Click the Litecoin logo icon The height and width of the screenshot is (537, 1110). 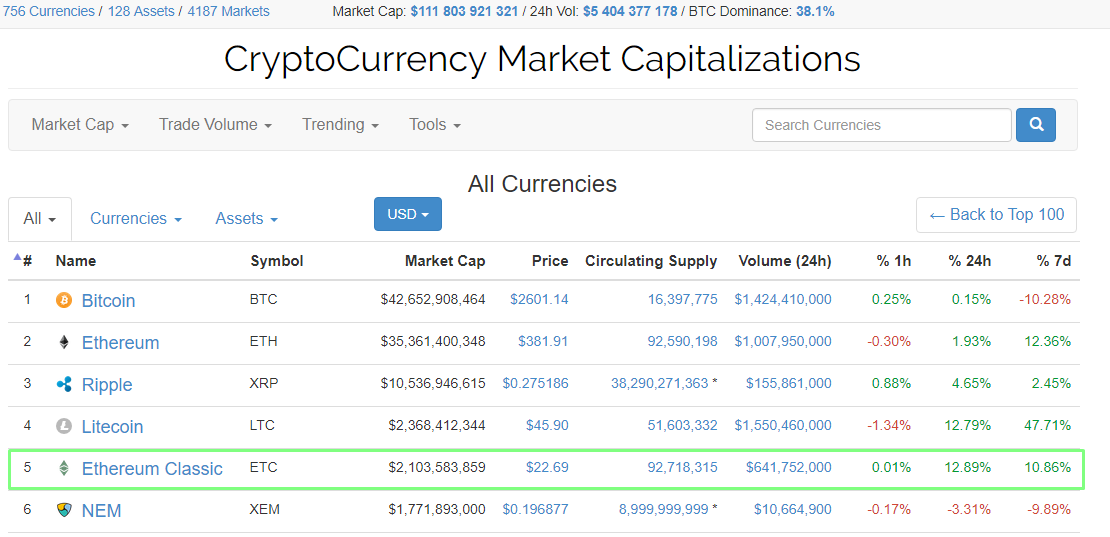64,426
